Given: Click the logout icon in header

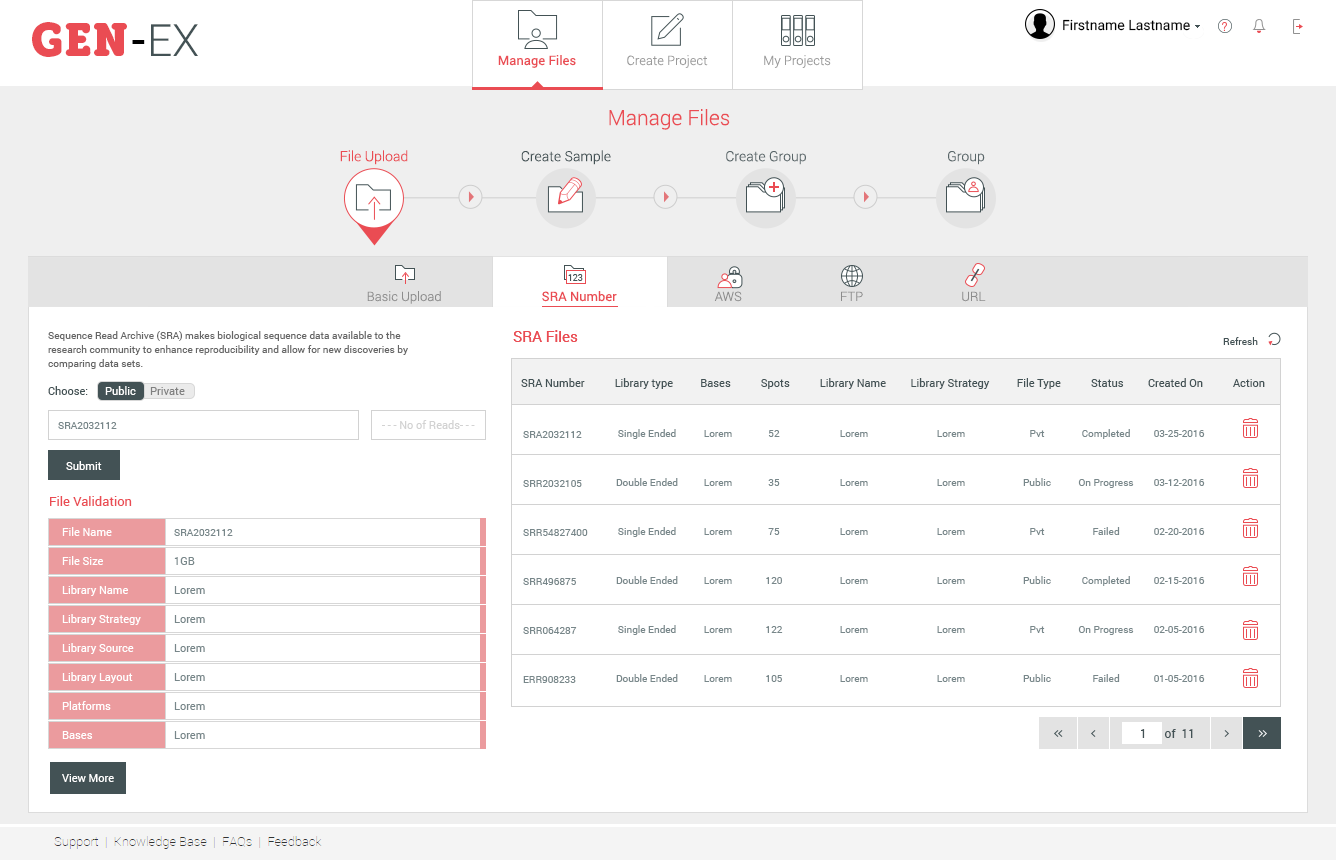Looking at the screenshot, I should pos(1298,27).
